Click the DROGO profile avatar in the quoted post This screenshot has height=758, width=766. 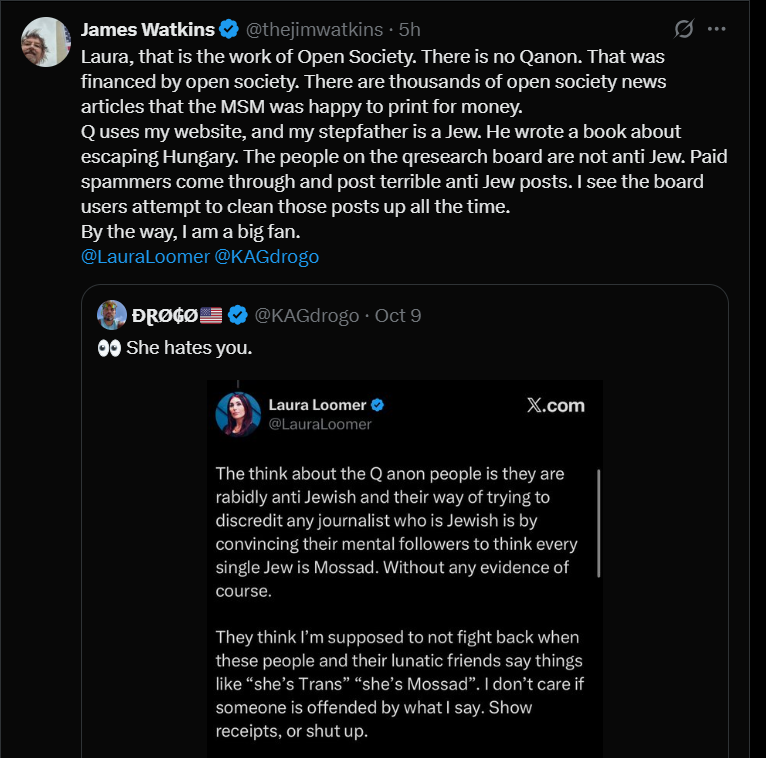click(x=112, y=315)
